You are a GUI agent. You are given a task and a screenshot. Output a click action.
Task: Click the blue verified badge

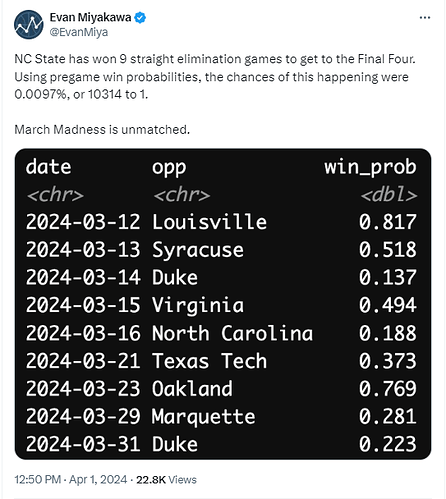coord(140,18)
